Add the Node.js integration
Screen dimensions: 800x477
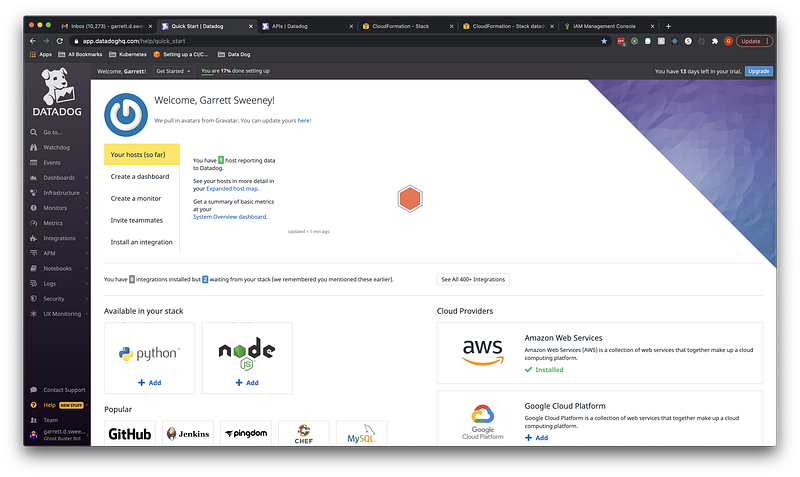[x=247, y=383]
